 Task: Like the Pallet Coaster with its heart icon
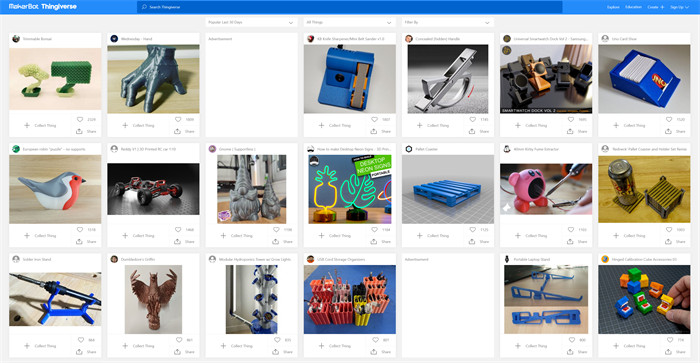pyautogui.click(x=472, y=229)
